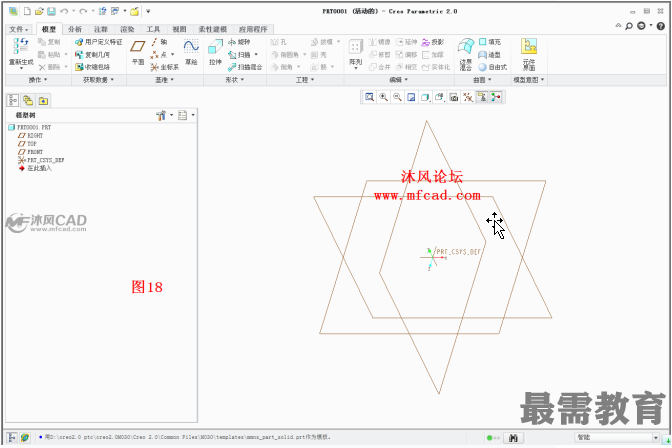Image resolution: width=672 pixels, height=448 pixels.
Task: Open saved views dropdown in graphics toolbar
Action: point(439,97)
